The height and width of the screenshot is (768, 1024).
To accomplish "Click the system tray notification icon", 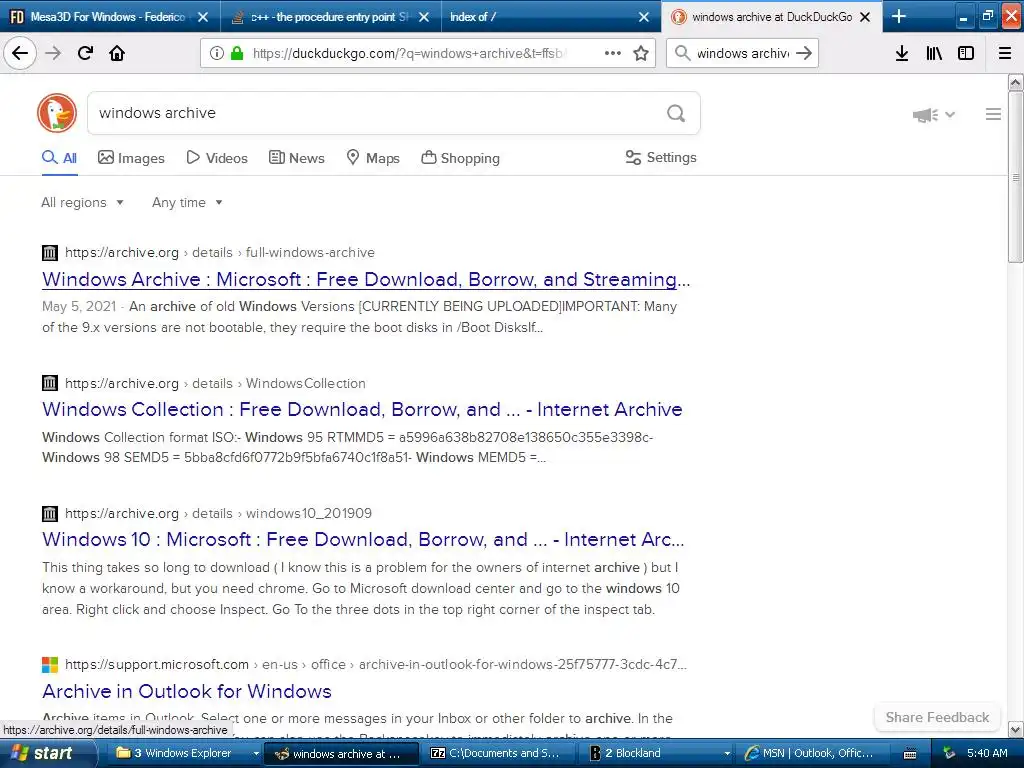I will [x=949, y=753].
